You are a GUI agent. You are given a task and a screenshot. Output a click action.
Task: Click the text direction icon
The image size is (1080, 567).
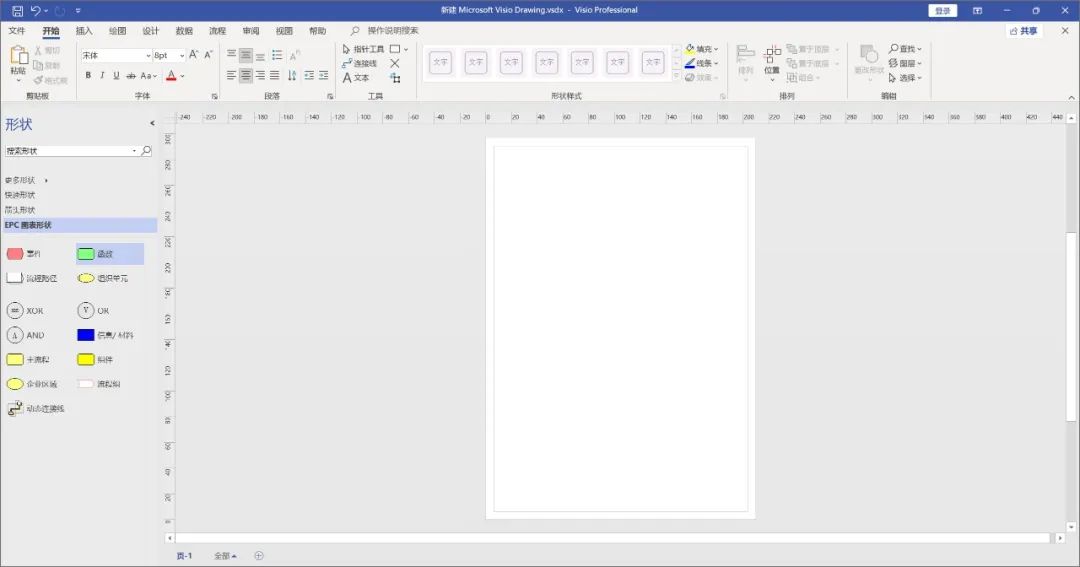point(292,76)
